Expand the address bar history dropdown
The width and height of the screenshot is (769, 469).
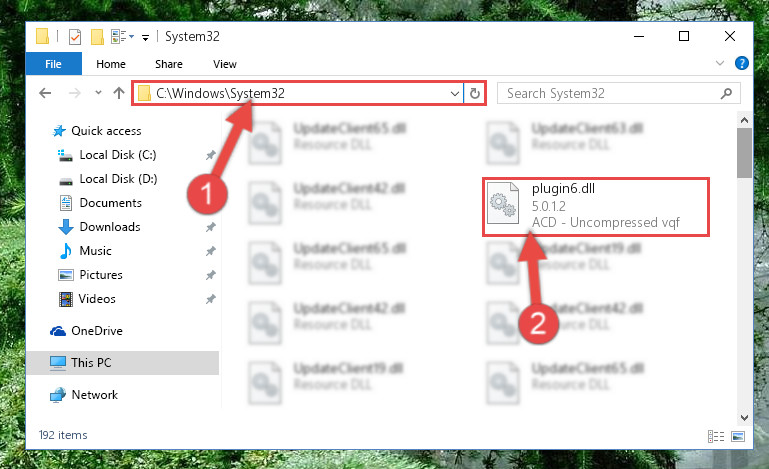455,93
